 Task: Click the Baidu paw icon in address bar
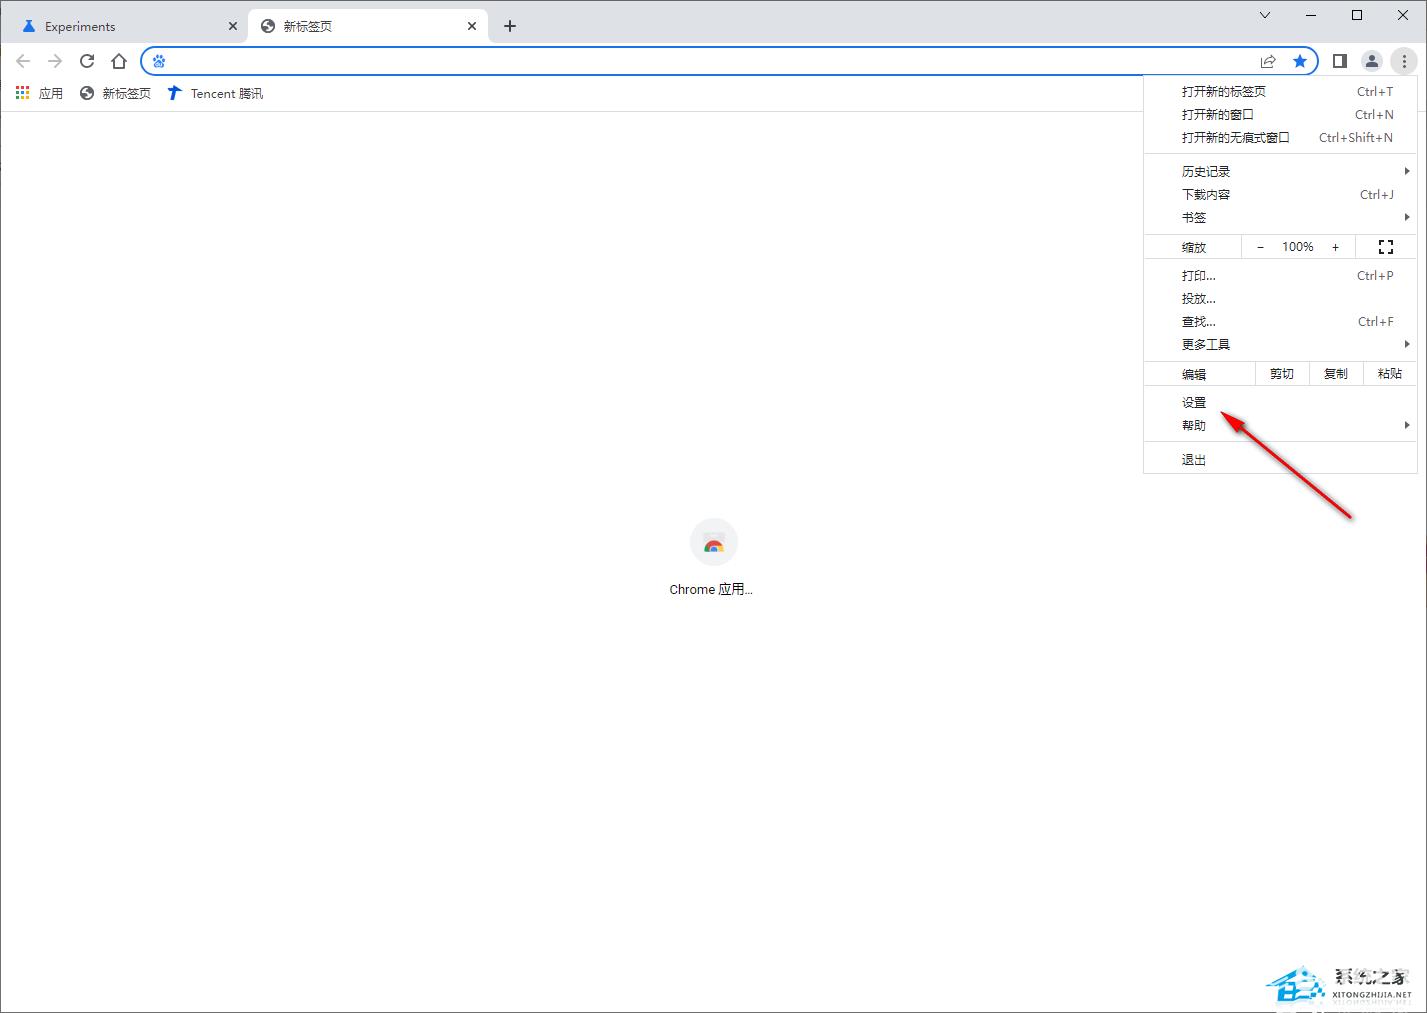159,61
